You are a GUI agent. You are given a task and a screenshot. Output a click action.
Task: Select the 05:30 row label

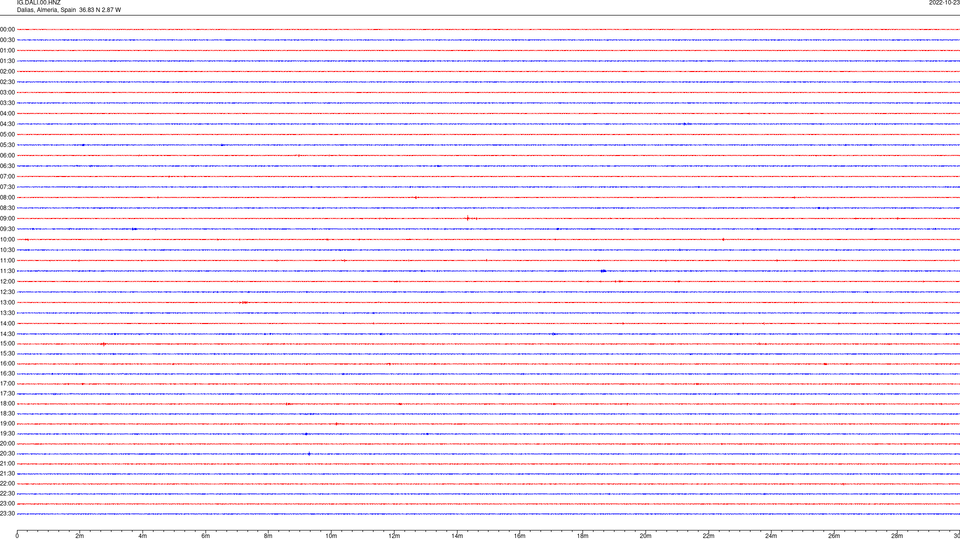(x=7, y=145)
